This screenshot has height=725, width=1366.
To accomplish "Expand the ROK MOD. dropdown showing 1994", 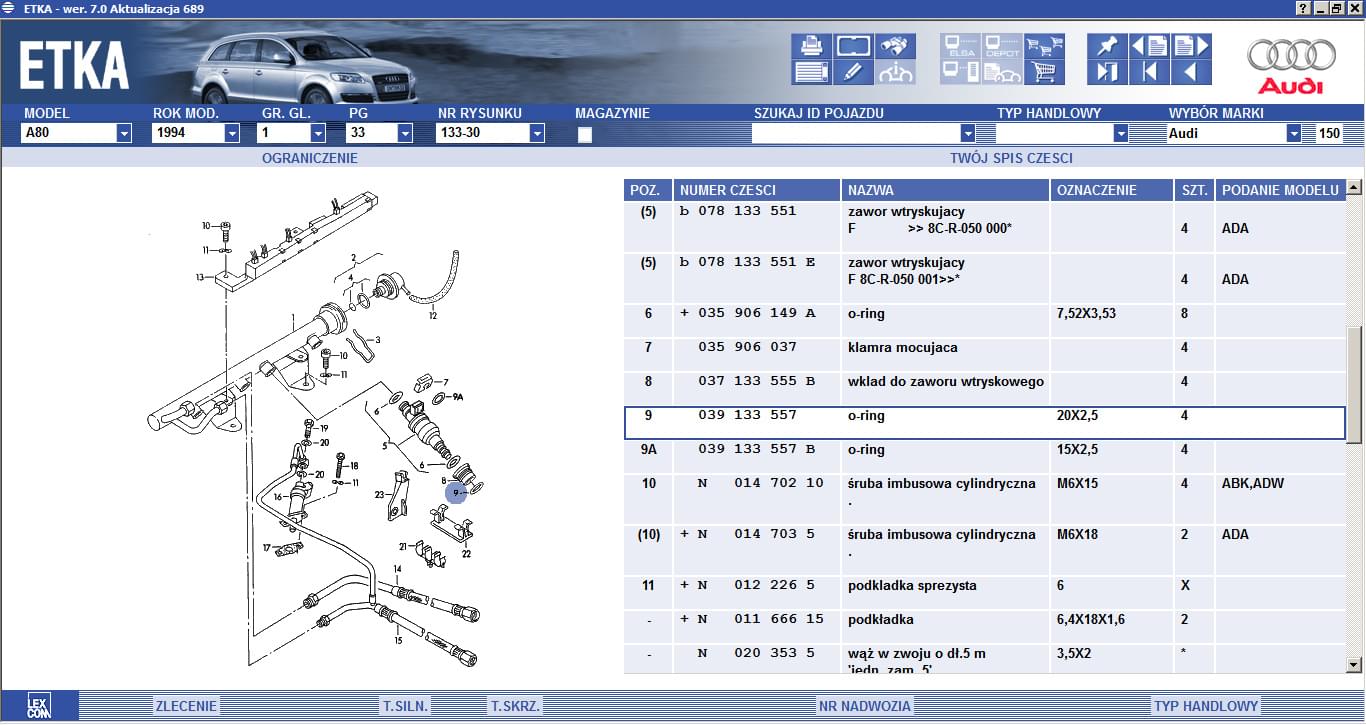I will (232, 133).
